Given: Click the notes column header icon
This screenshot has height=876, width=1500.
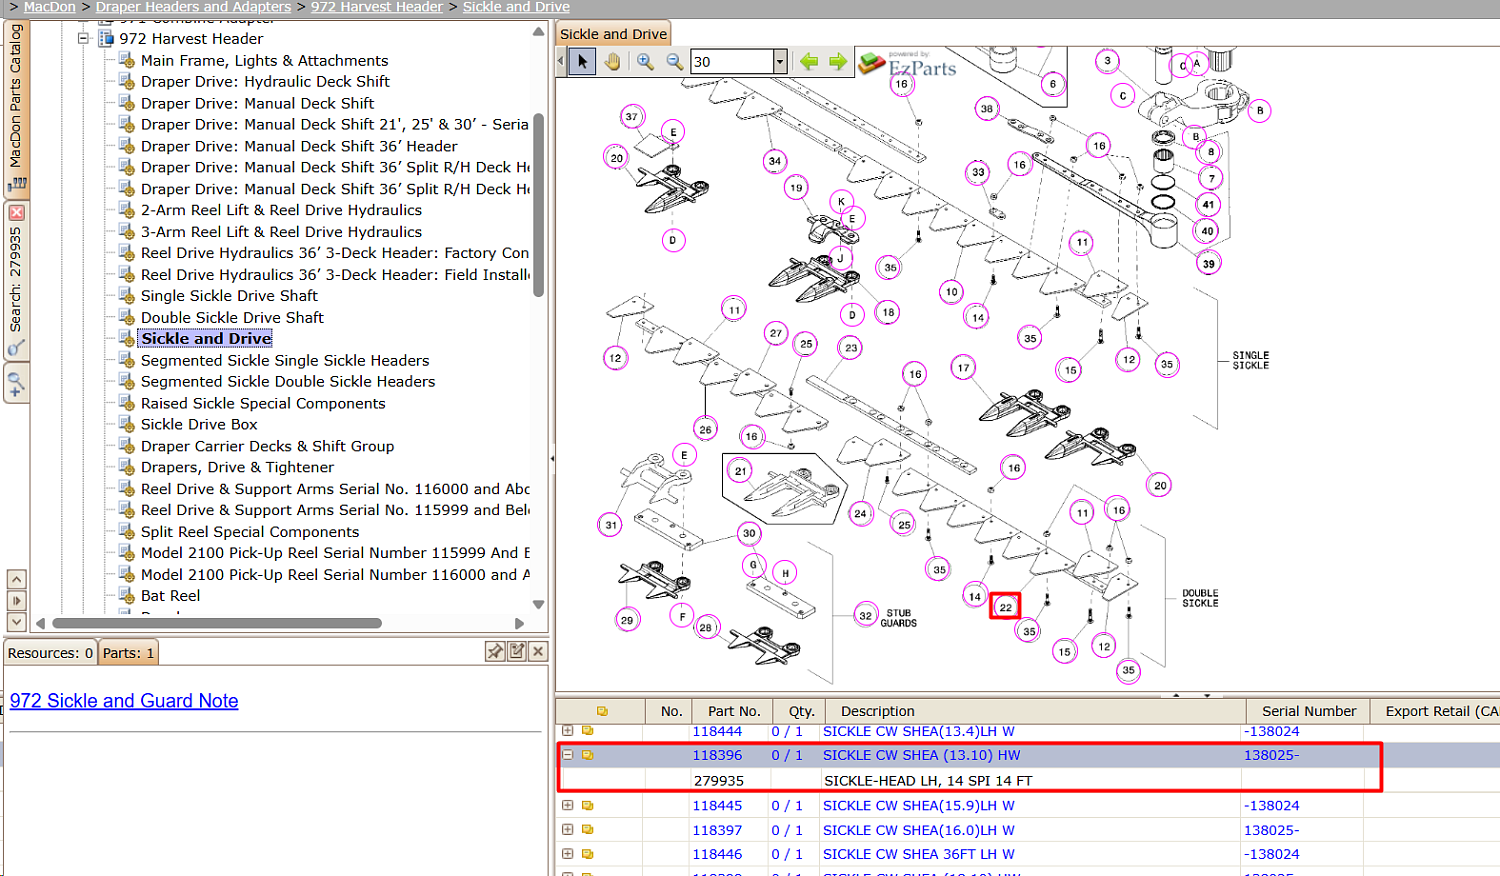Looking at the screenshot, I should pos(602,711).
